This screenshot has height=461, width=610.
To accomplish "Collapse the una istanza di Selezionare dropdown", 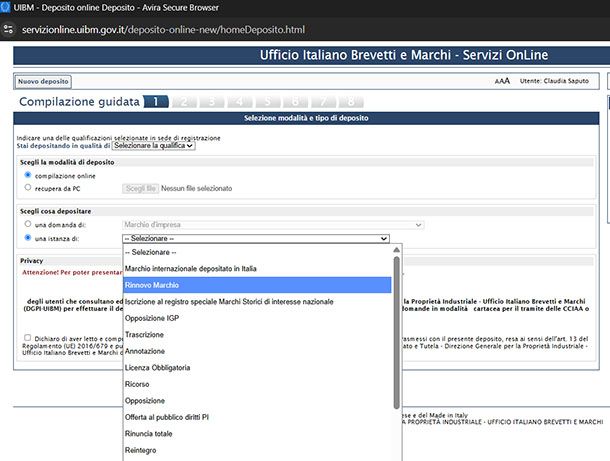I will pos(256,238).
